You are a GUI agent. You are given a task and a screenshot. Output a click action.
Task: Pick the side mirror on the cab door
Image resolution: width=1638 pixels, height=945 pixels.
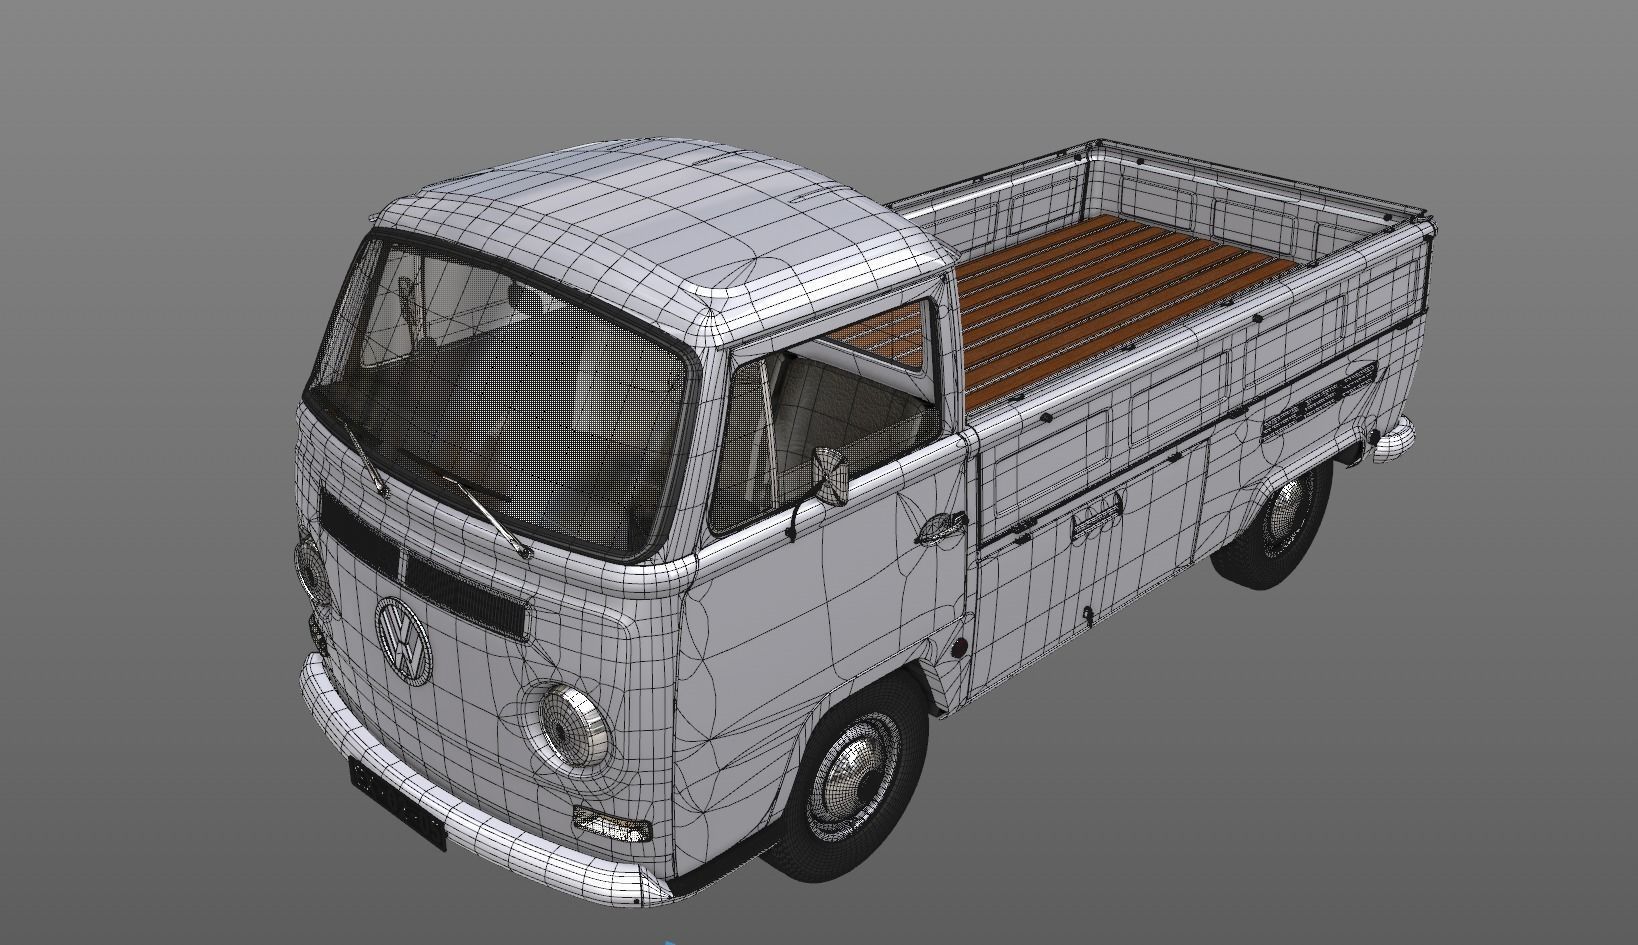pyautogui.click(x=832, y=474)
